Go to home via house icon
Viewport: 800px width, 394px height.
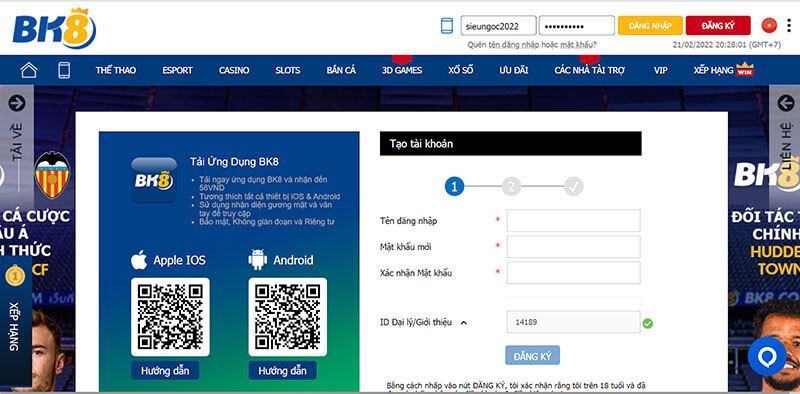point(29,70)
